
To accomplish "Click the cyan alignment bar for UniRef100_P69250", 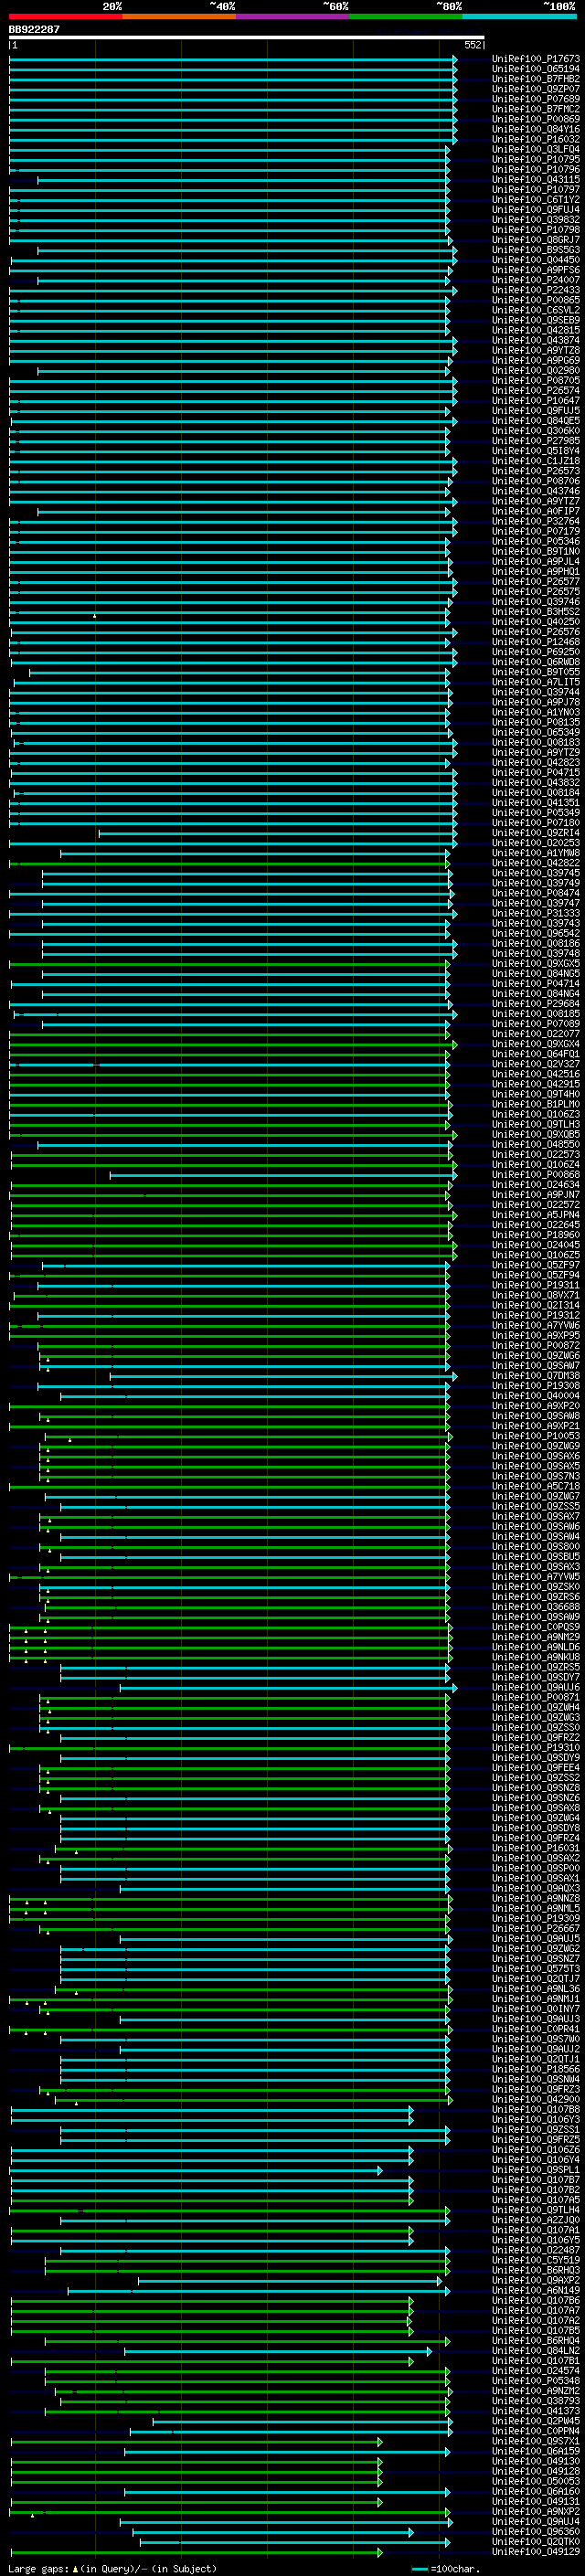I will pos(230,652).
